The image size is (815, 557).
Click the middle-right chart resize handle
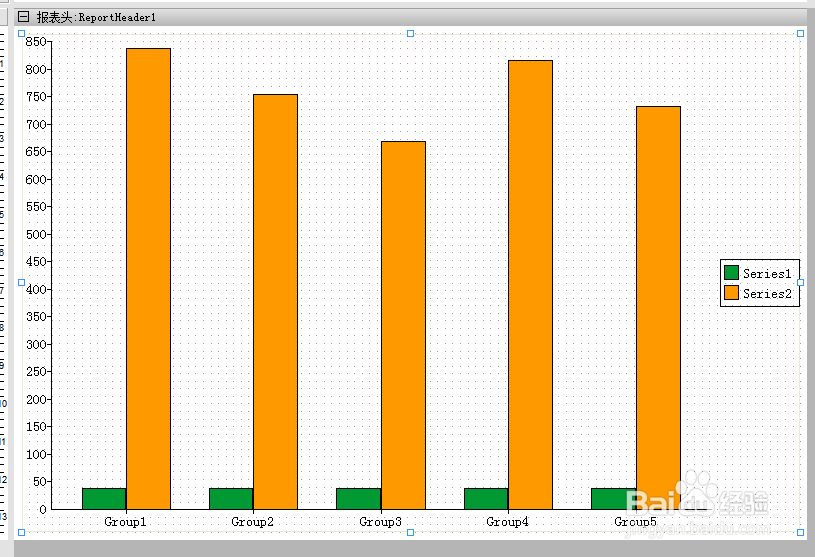click(x=800, y=282)
